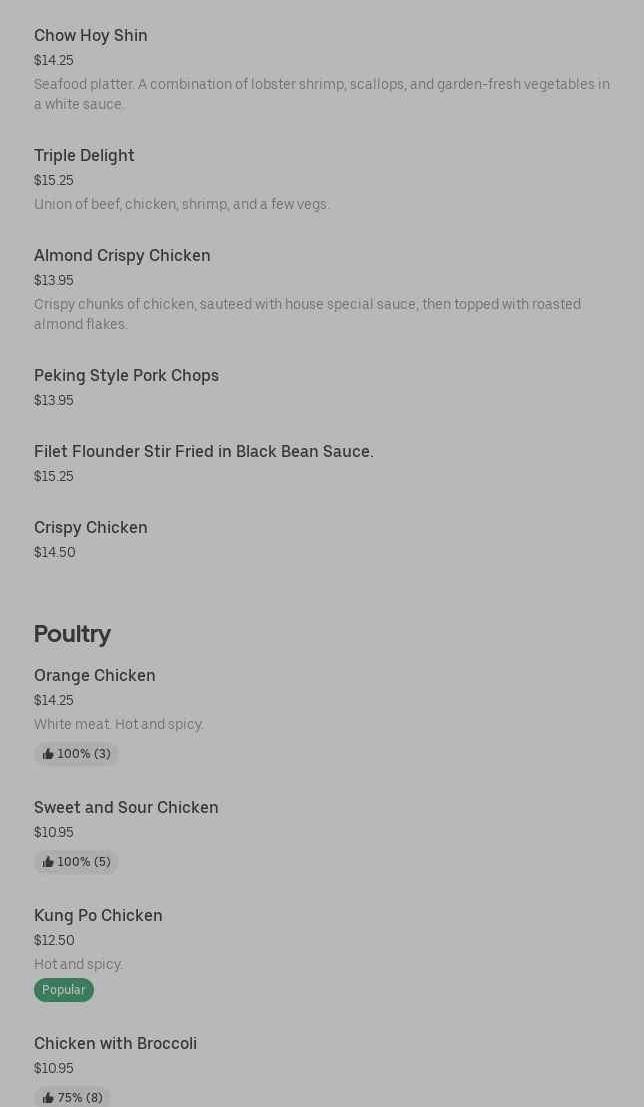Open Almond Crispy Chicken item
Screen dimensions: 644x1107
(x=122, y=256)
